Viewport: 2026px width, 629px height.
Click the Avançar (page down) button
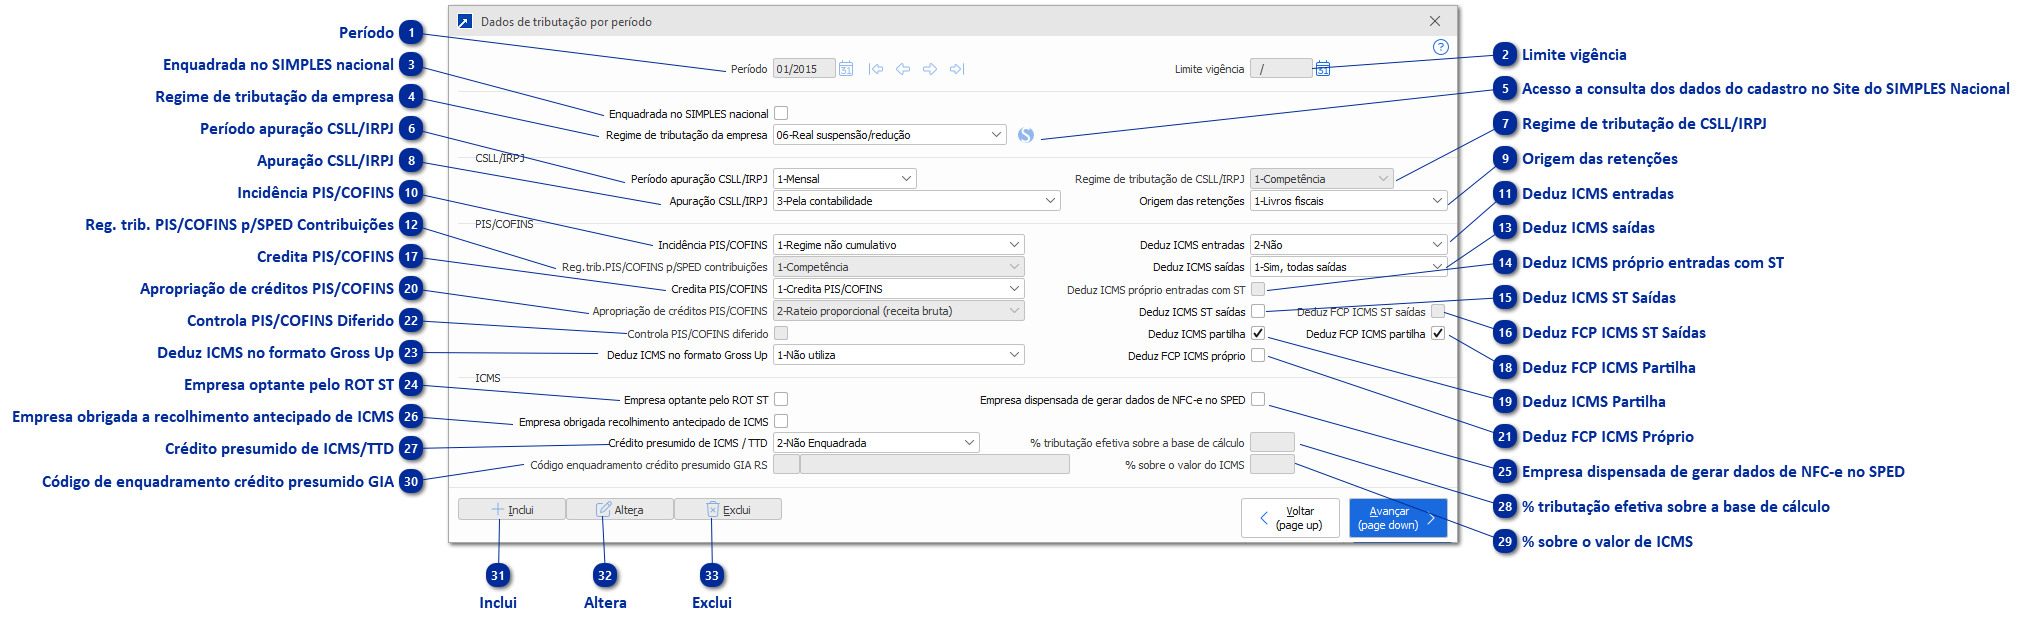click(x=1398, y=518)
